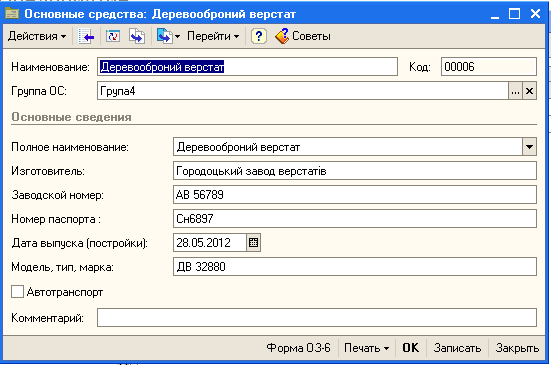Open Группа ОС selection with ellipsis button
551x365 pixels.
tap(515, 91)
